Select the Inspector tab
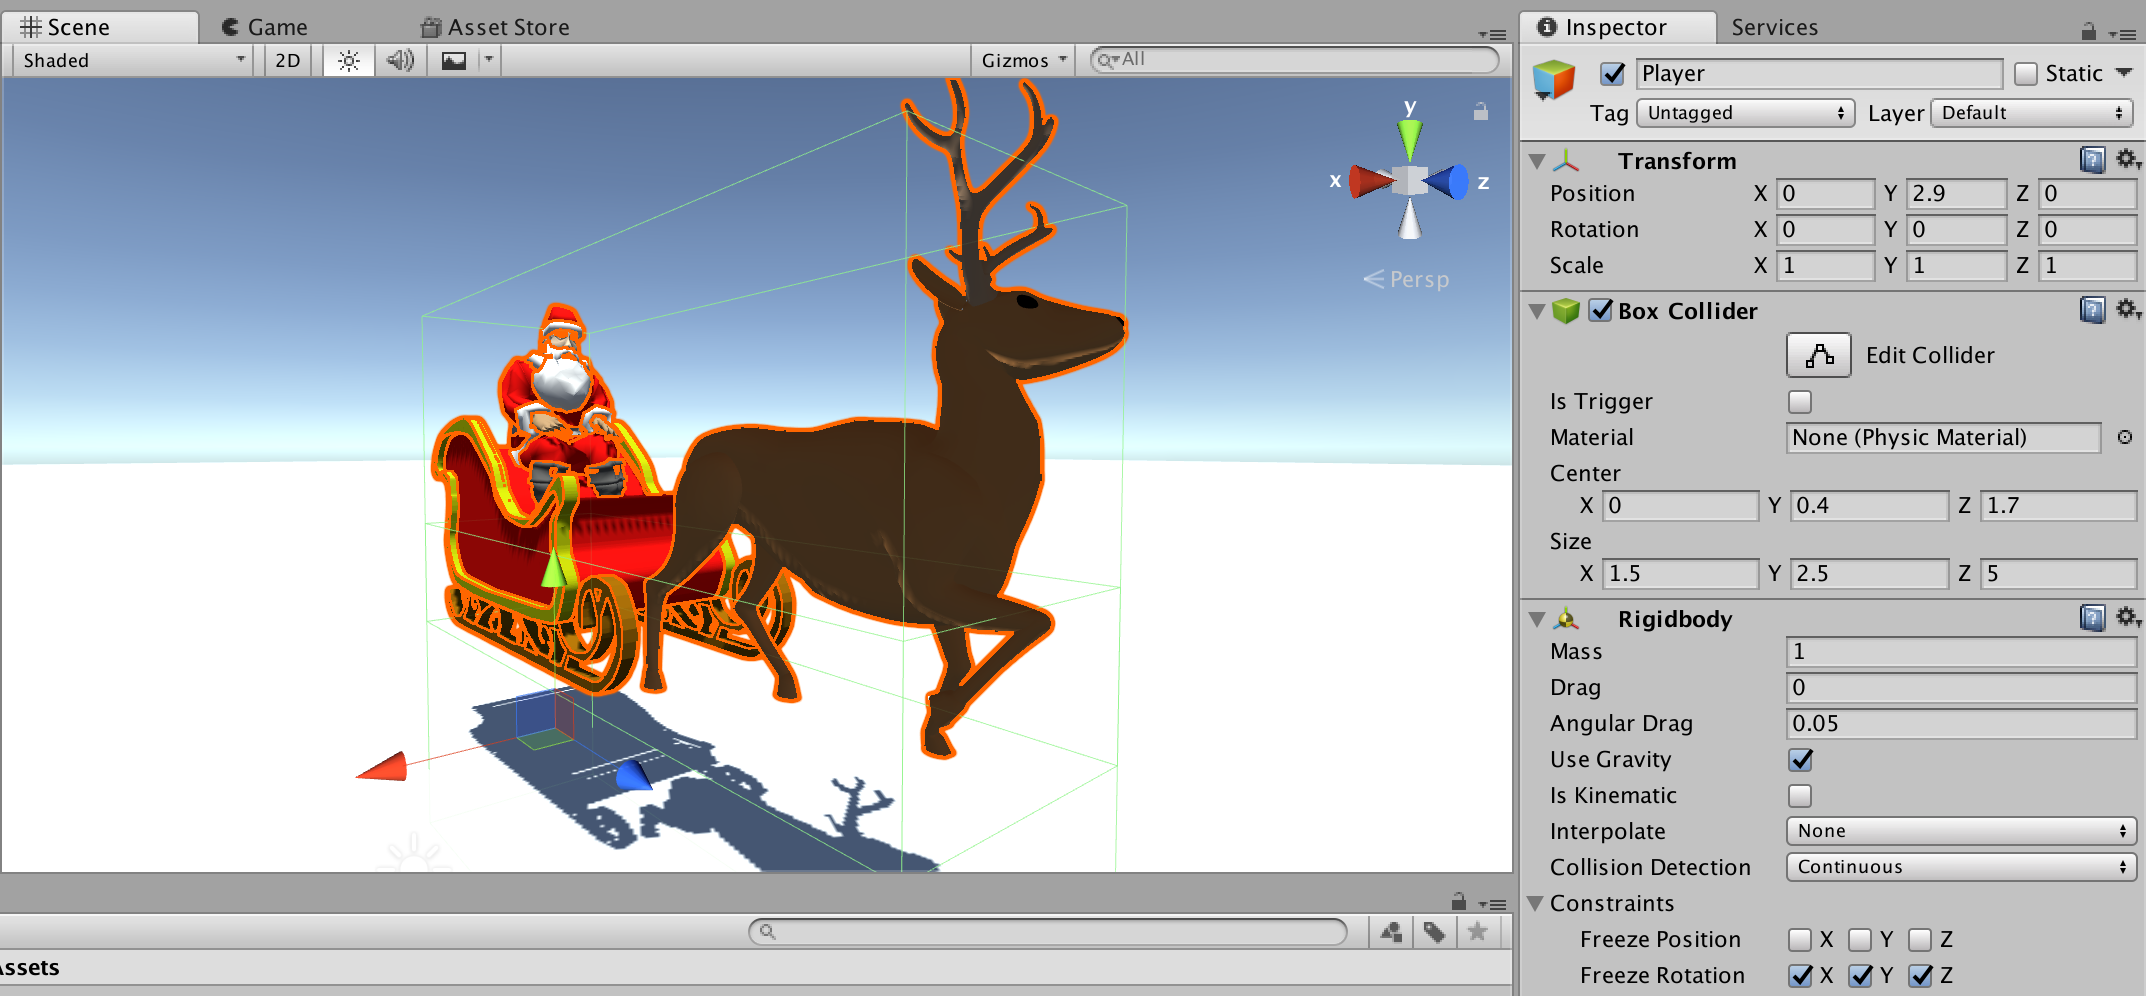The width and height of the screenshot is (2146, 996). 1618,27
